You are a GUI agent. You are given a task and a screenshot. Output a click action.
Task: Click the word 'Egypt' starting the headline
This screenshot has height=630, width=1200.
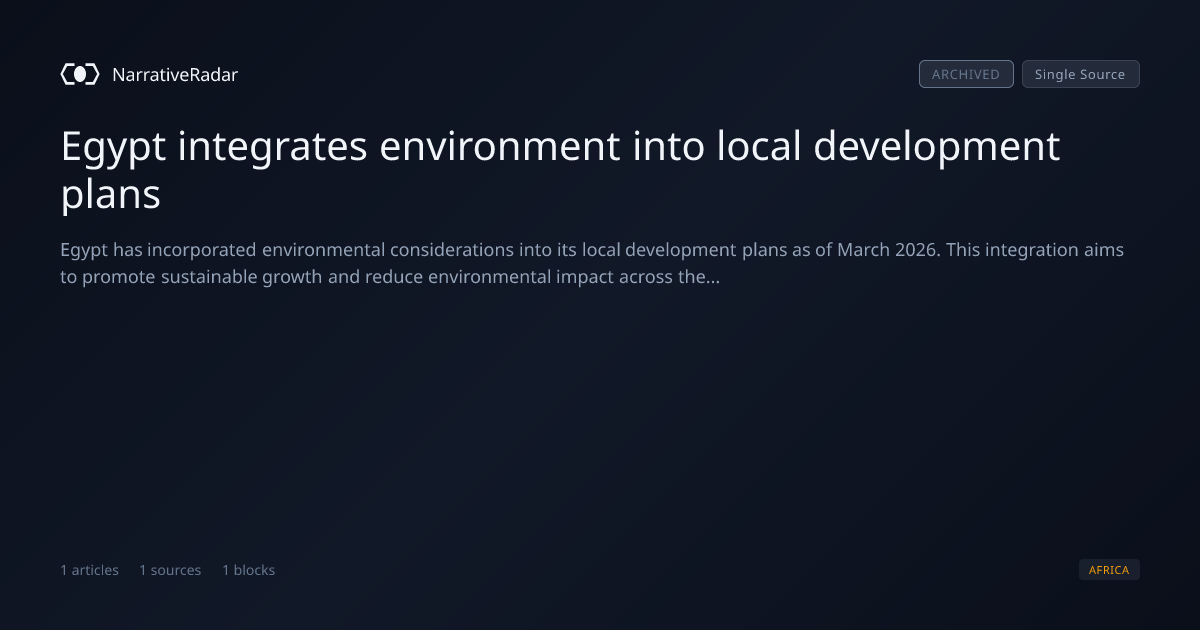click(x=112, y=147)
